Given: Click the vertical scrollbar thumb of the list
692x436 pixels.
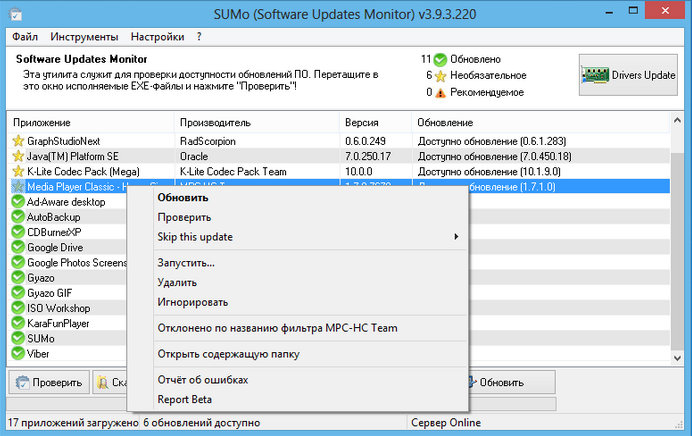Looking at the screenshot, I should click(677, 250).
